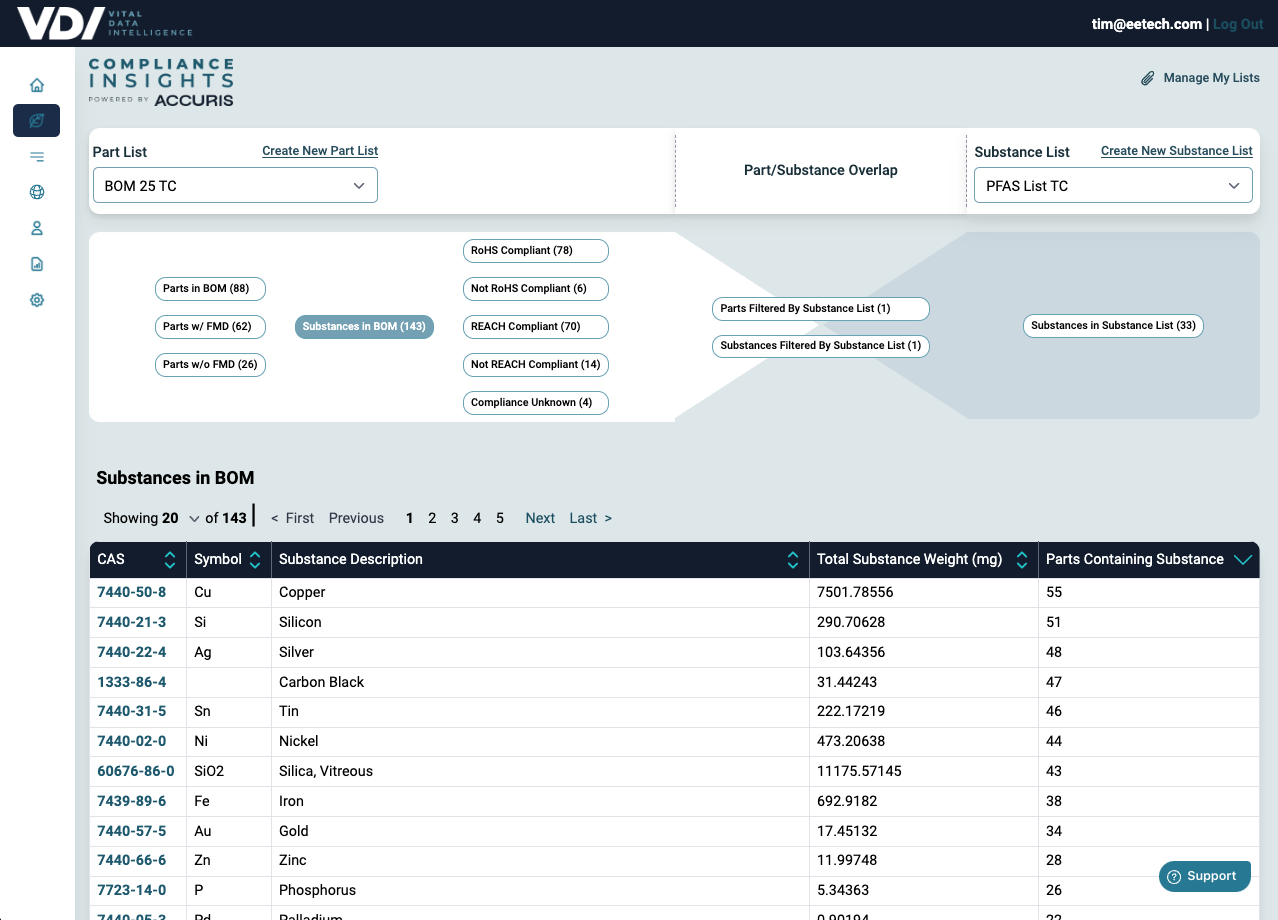Go to page 5
The image size is (1278, 920).
click(x=500, y=518)
